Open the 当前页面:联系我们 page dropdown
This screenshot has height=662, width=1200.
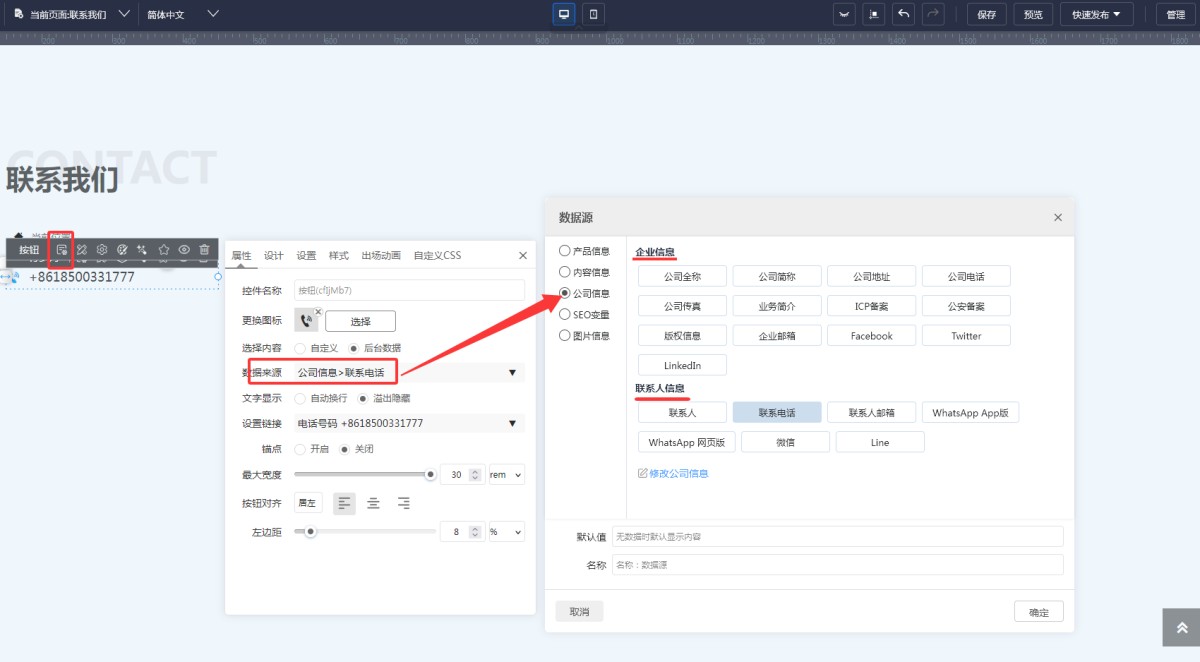coord(123,14)
